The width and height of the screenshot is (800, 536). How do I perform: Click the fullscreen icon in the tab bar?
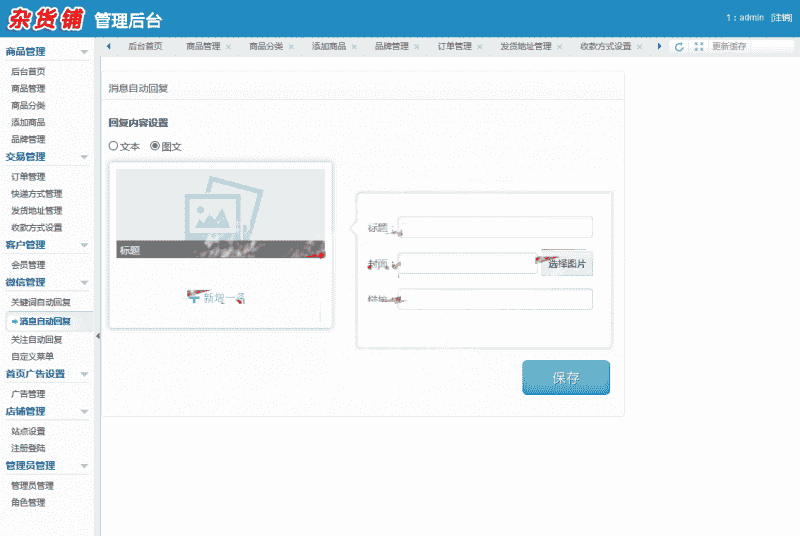[699, 47]
